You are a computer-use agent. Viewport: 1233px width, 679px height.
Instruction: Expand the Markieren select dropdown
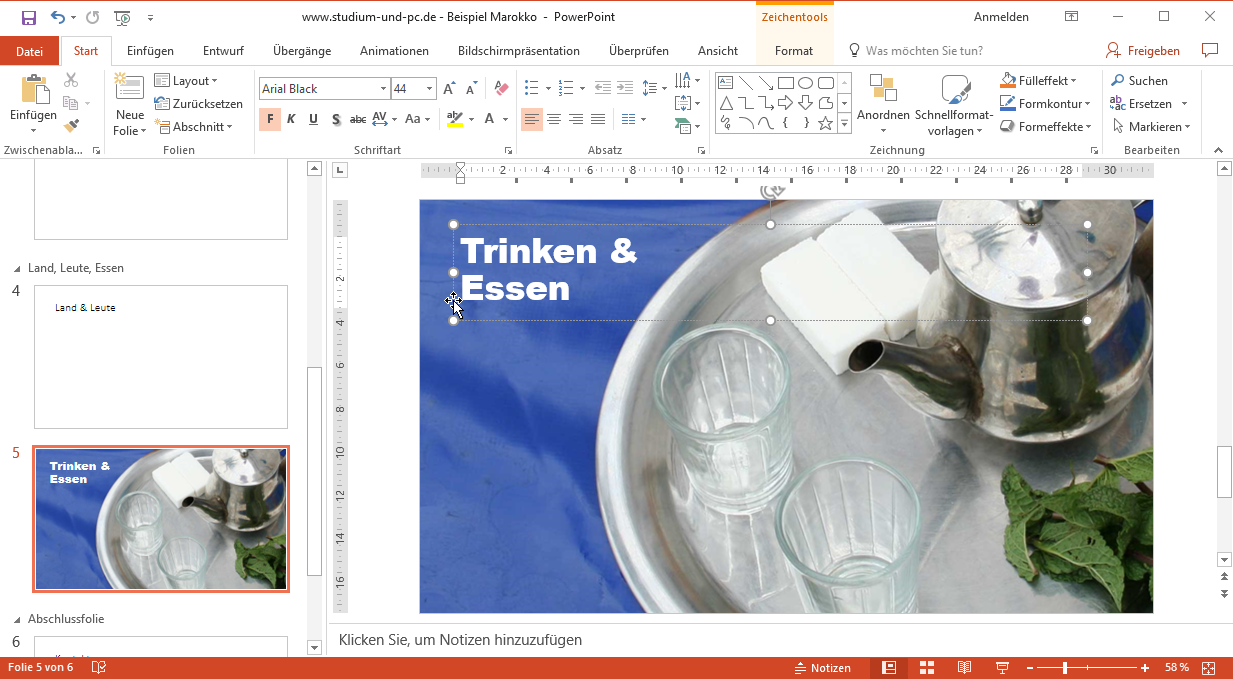pyautogui.click(x=1150, y=127)
